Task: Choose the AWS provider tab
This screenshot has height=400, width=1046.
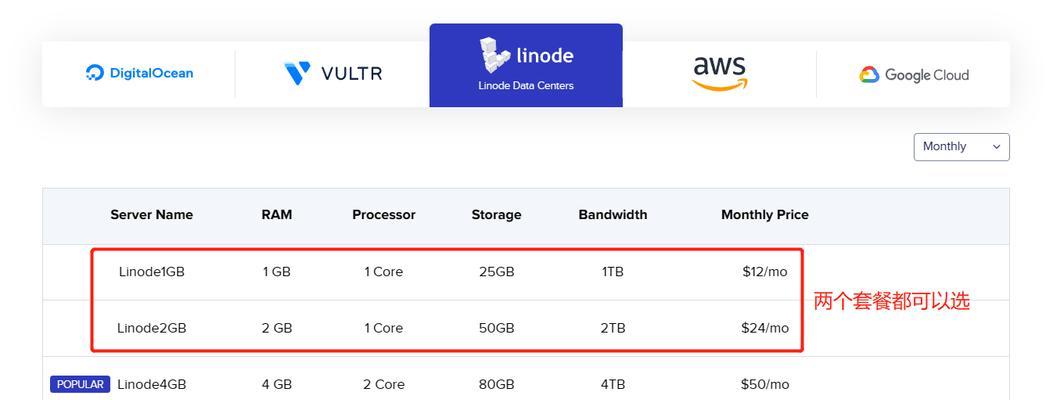Action: coord(719,73)
